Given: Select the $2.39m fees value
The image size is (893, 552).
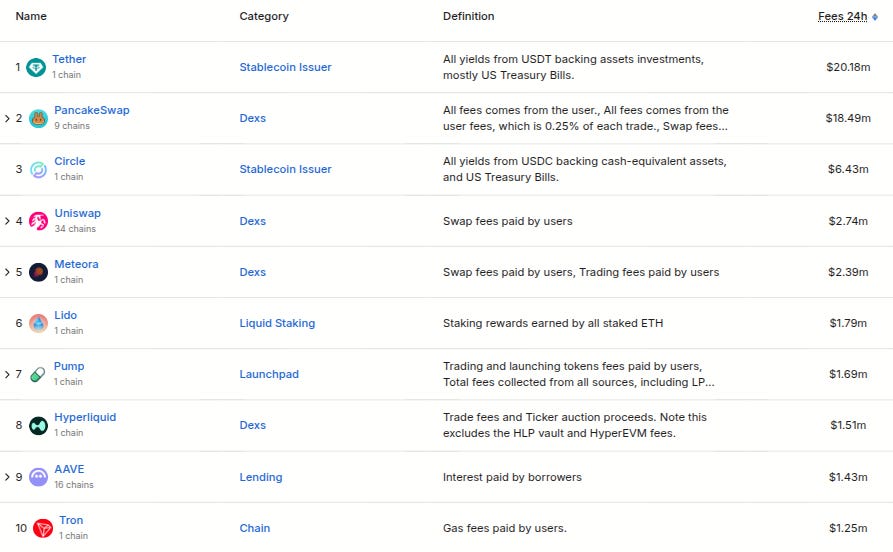Looking at the screenshot, I should click(x=848, y=272).
